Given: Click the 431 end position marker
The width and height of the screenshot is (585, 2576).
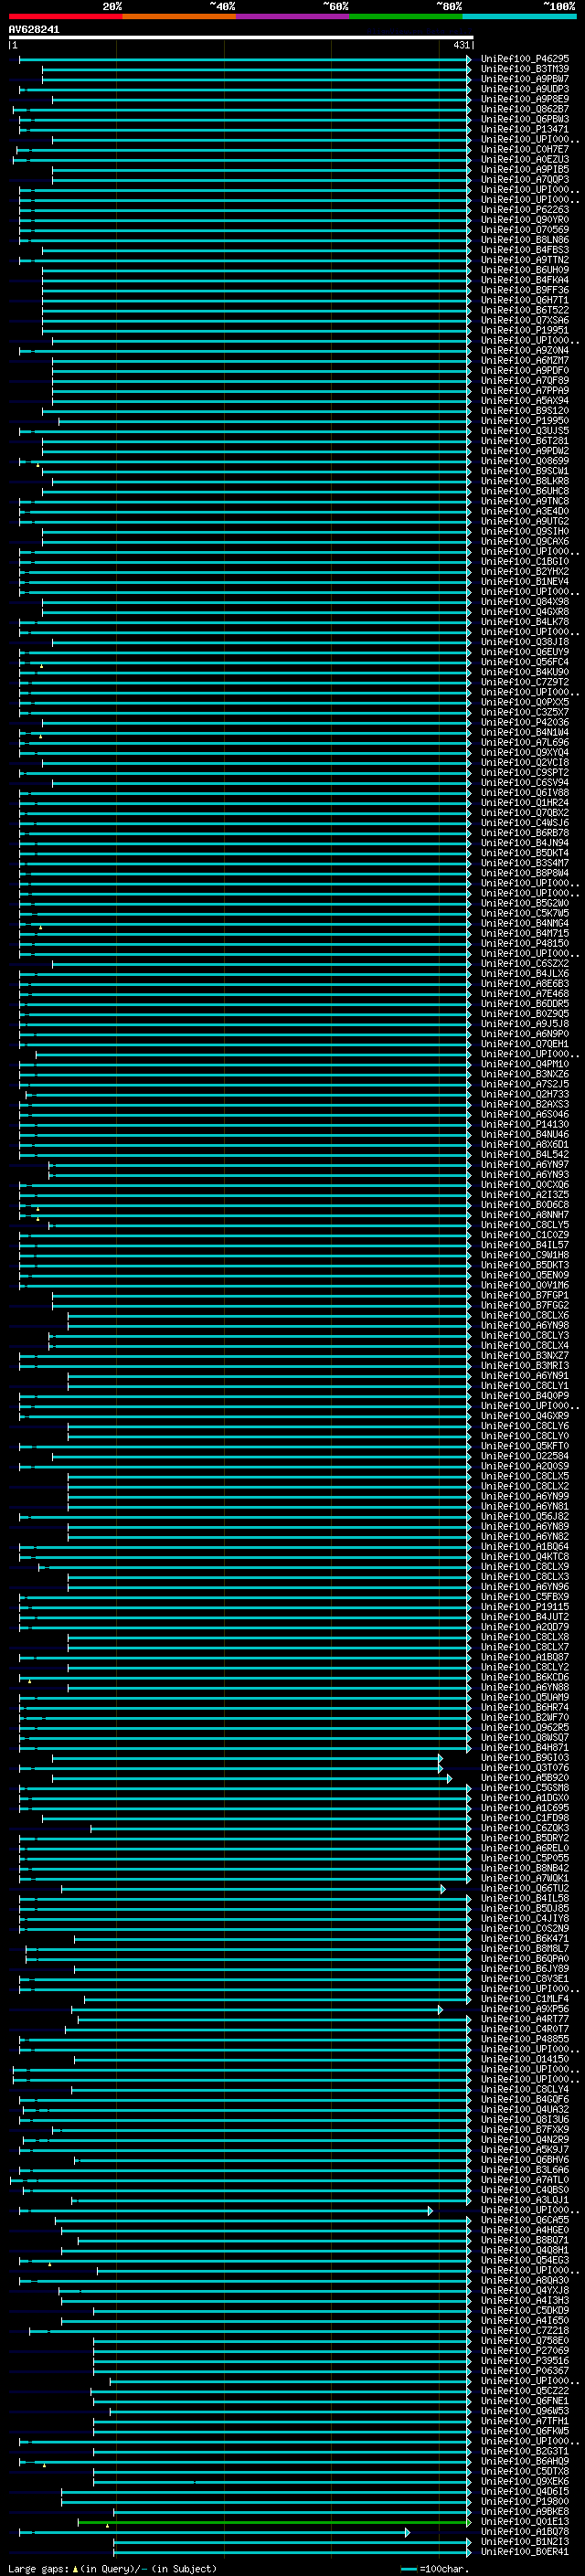Looking at the screenshot, I should pos(461,45).
